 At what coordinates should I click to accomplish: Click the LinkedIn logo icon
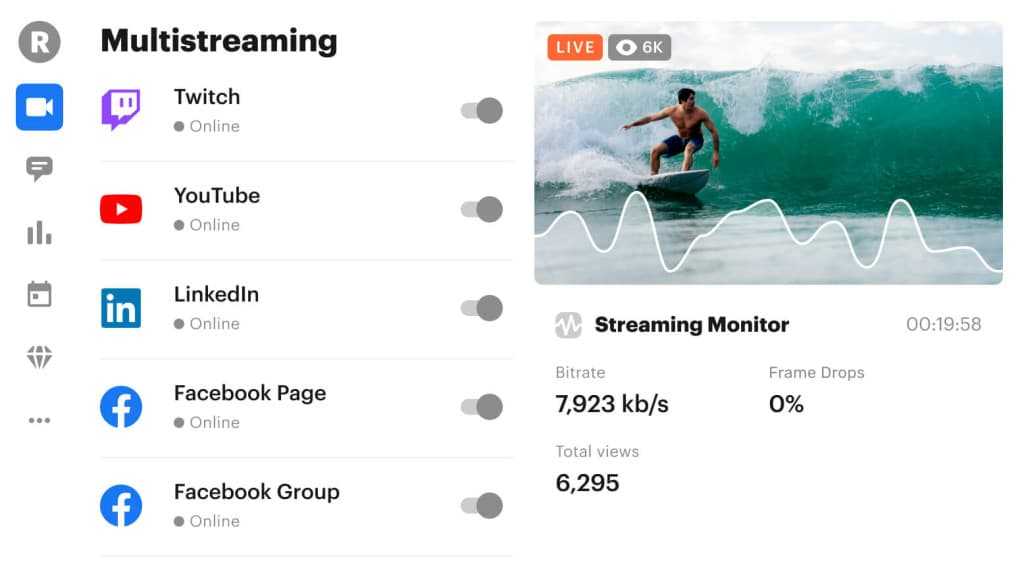(x=121, y=308)
